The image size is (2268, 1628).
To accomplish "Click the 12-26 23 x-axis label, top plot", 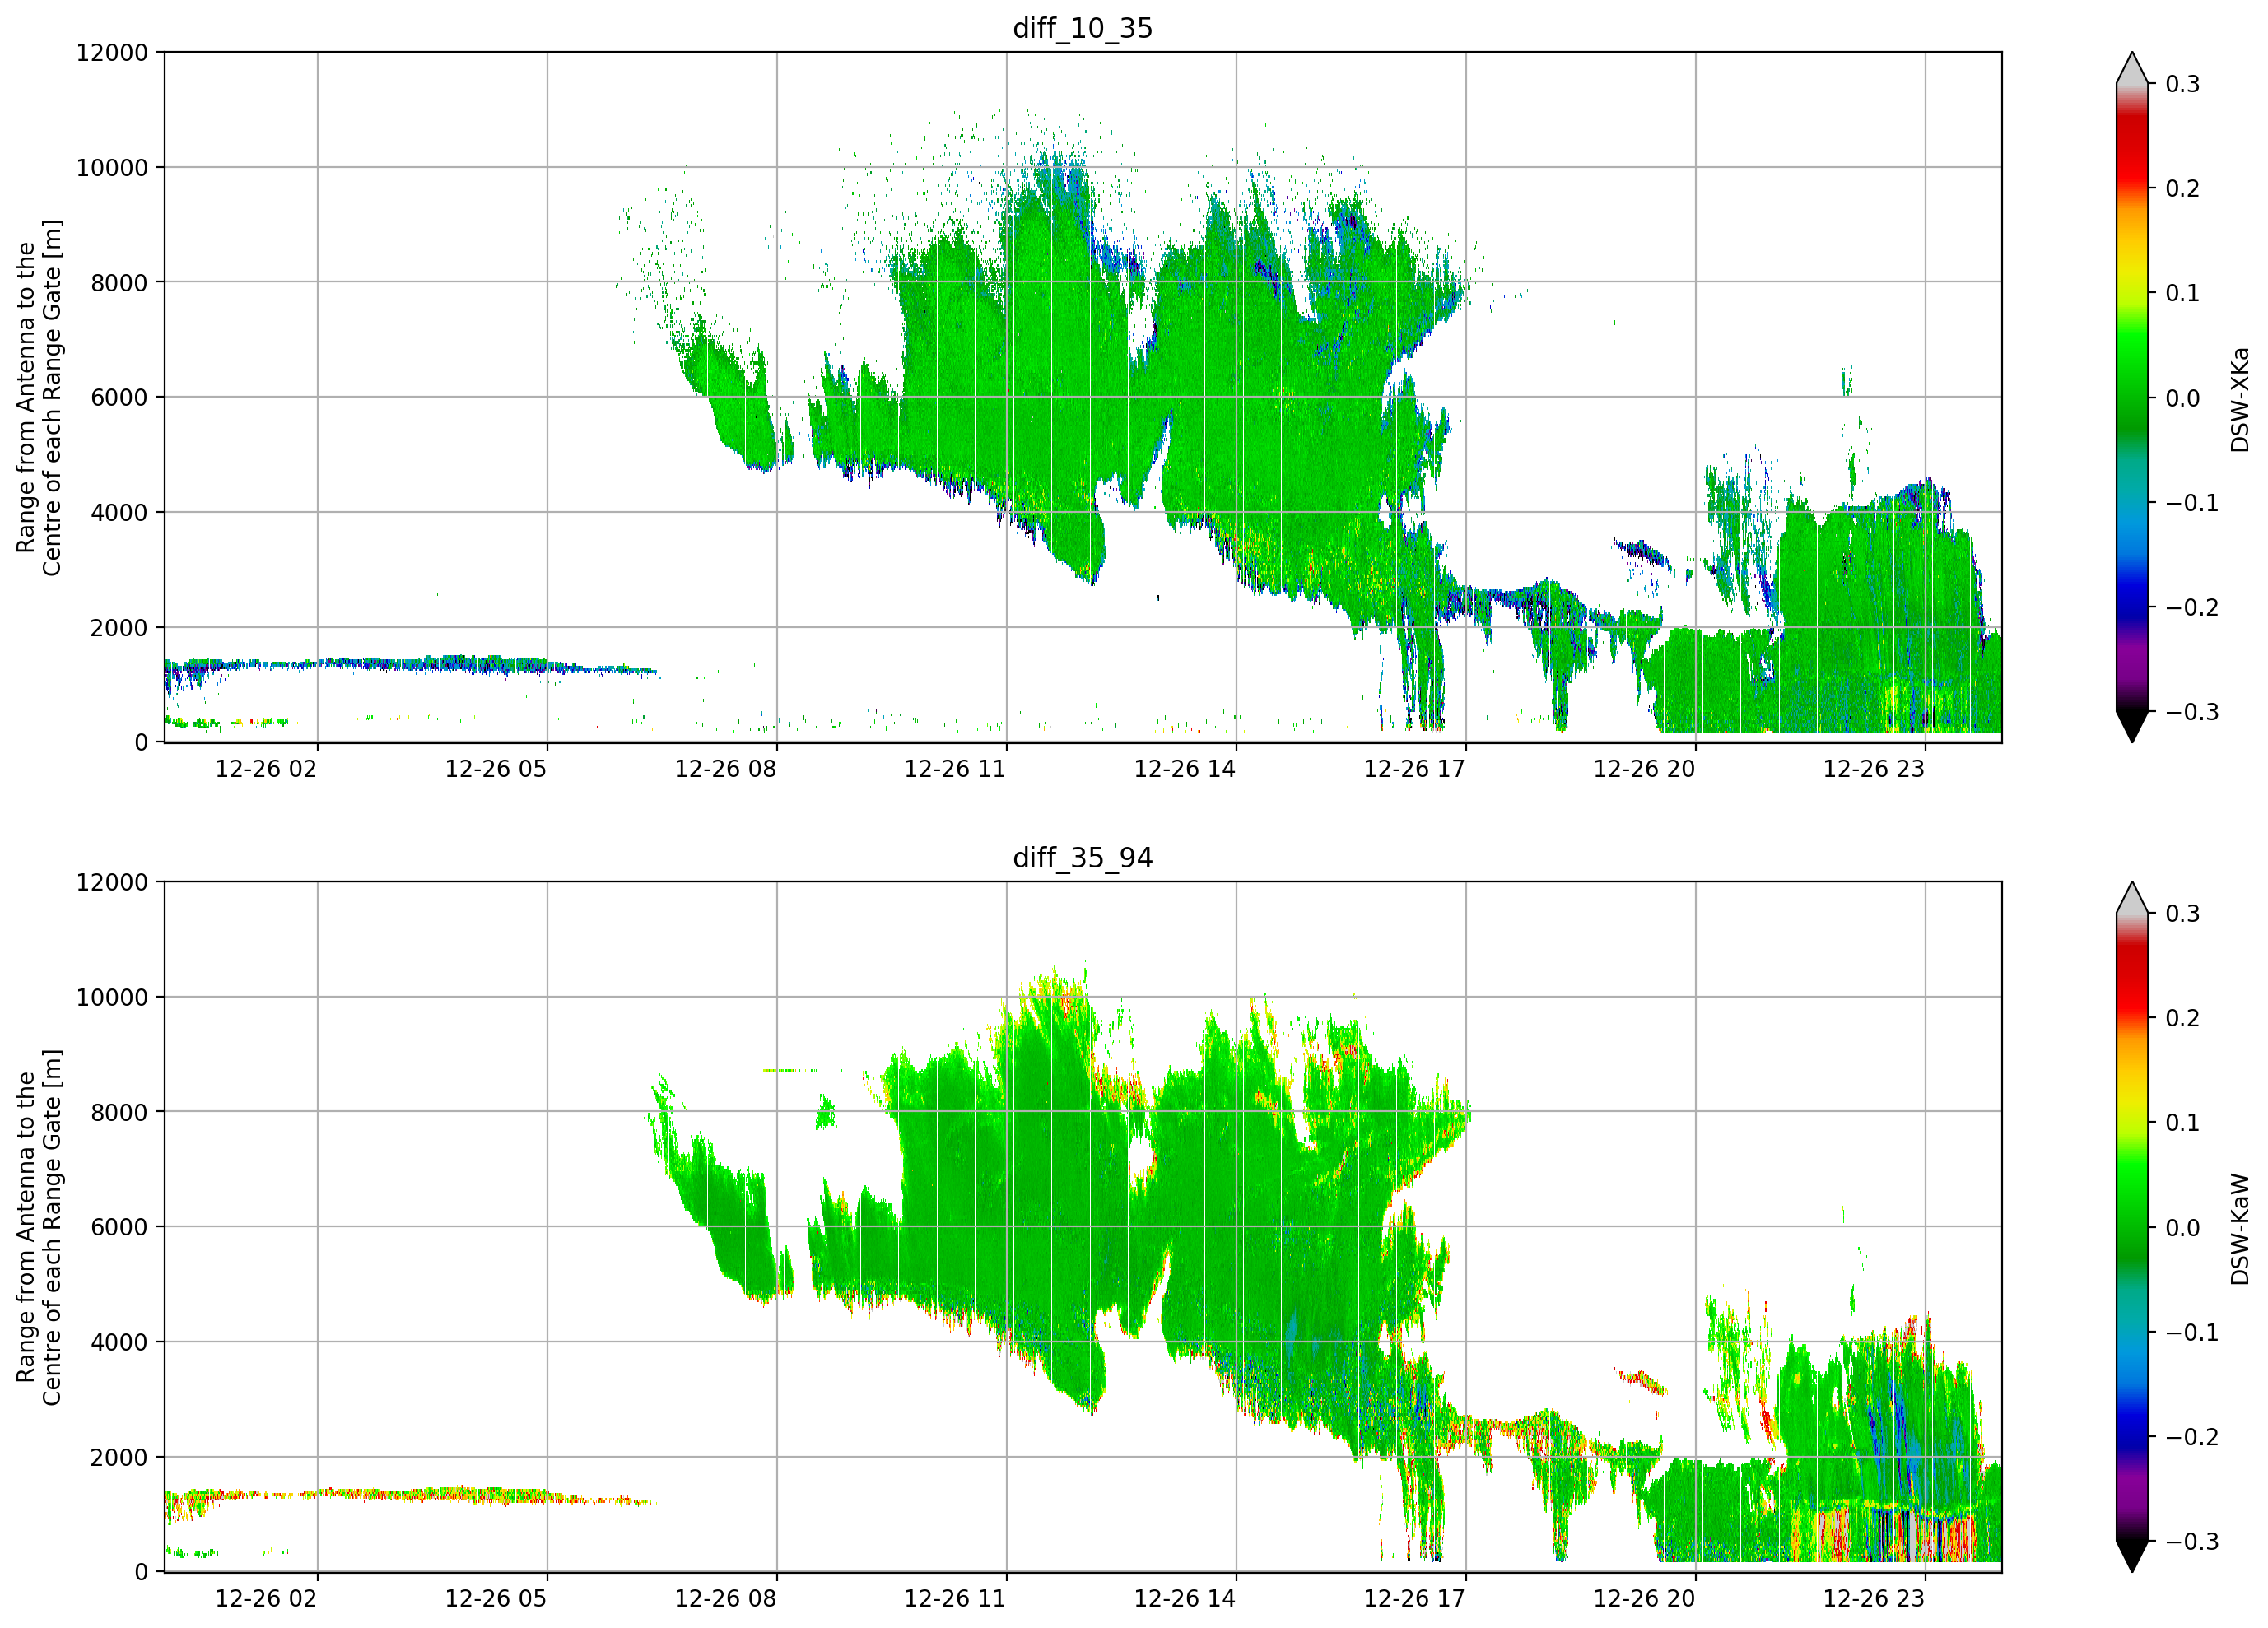I will 1874,769.
